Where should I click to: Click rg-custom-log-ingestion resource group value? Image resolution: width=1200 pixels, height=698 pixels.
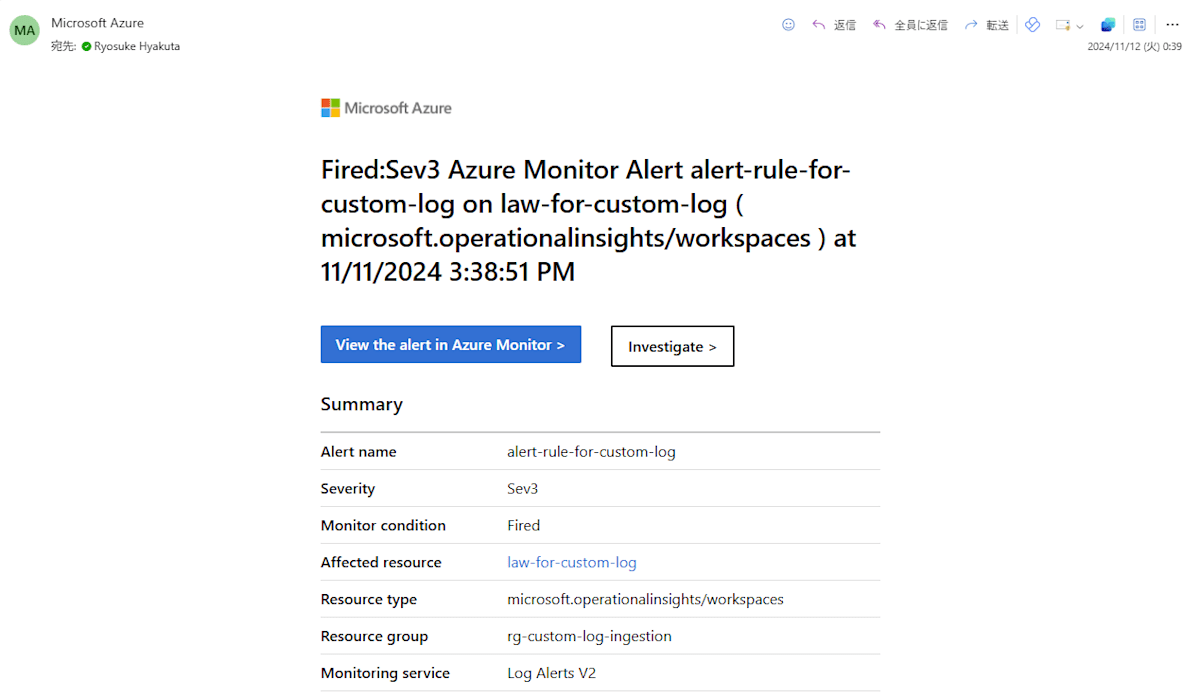[590, 636]
